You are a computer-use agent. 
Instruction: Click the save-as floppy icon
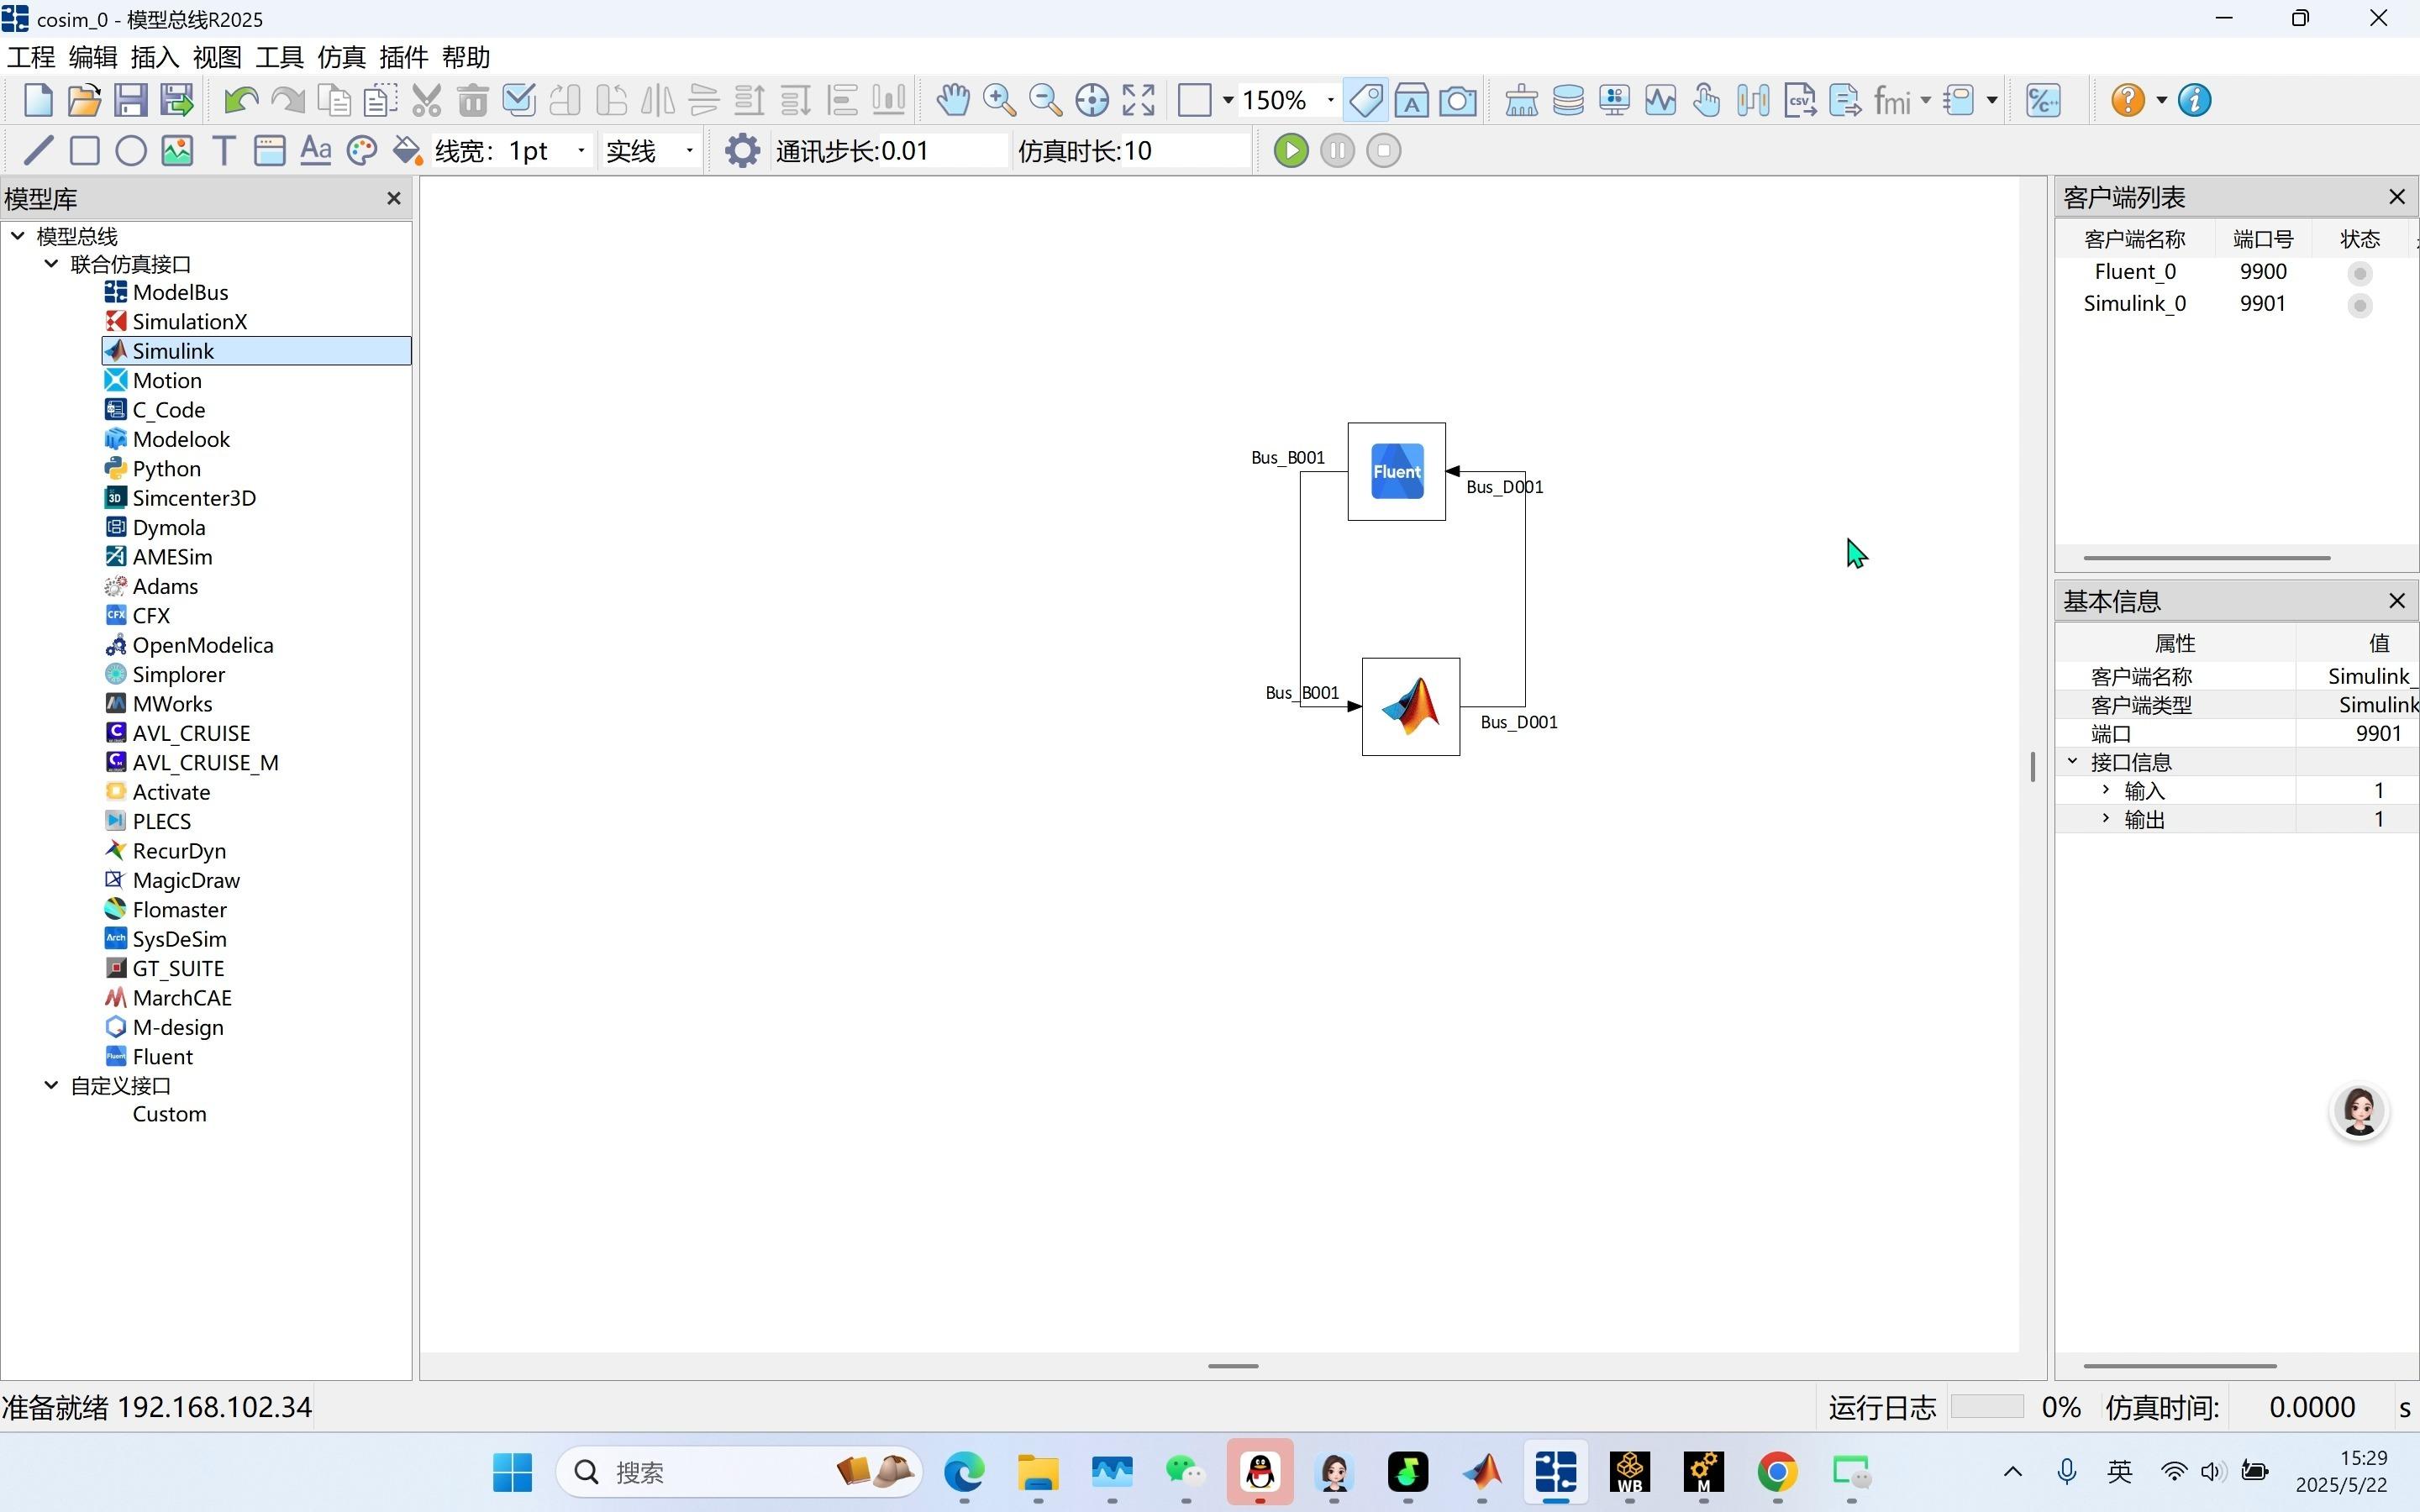click(177, 101)
